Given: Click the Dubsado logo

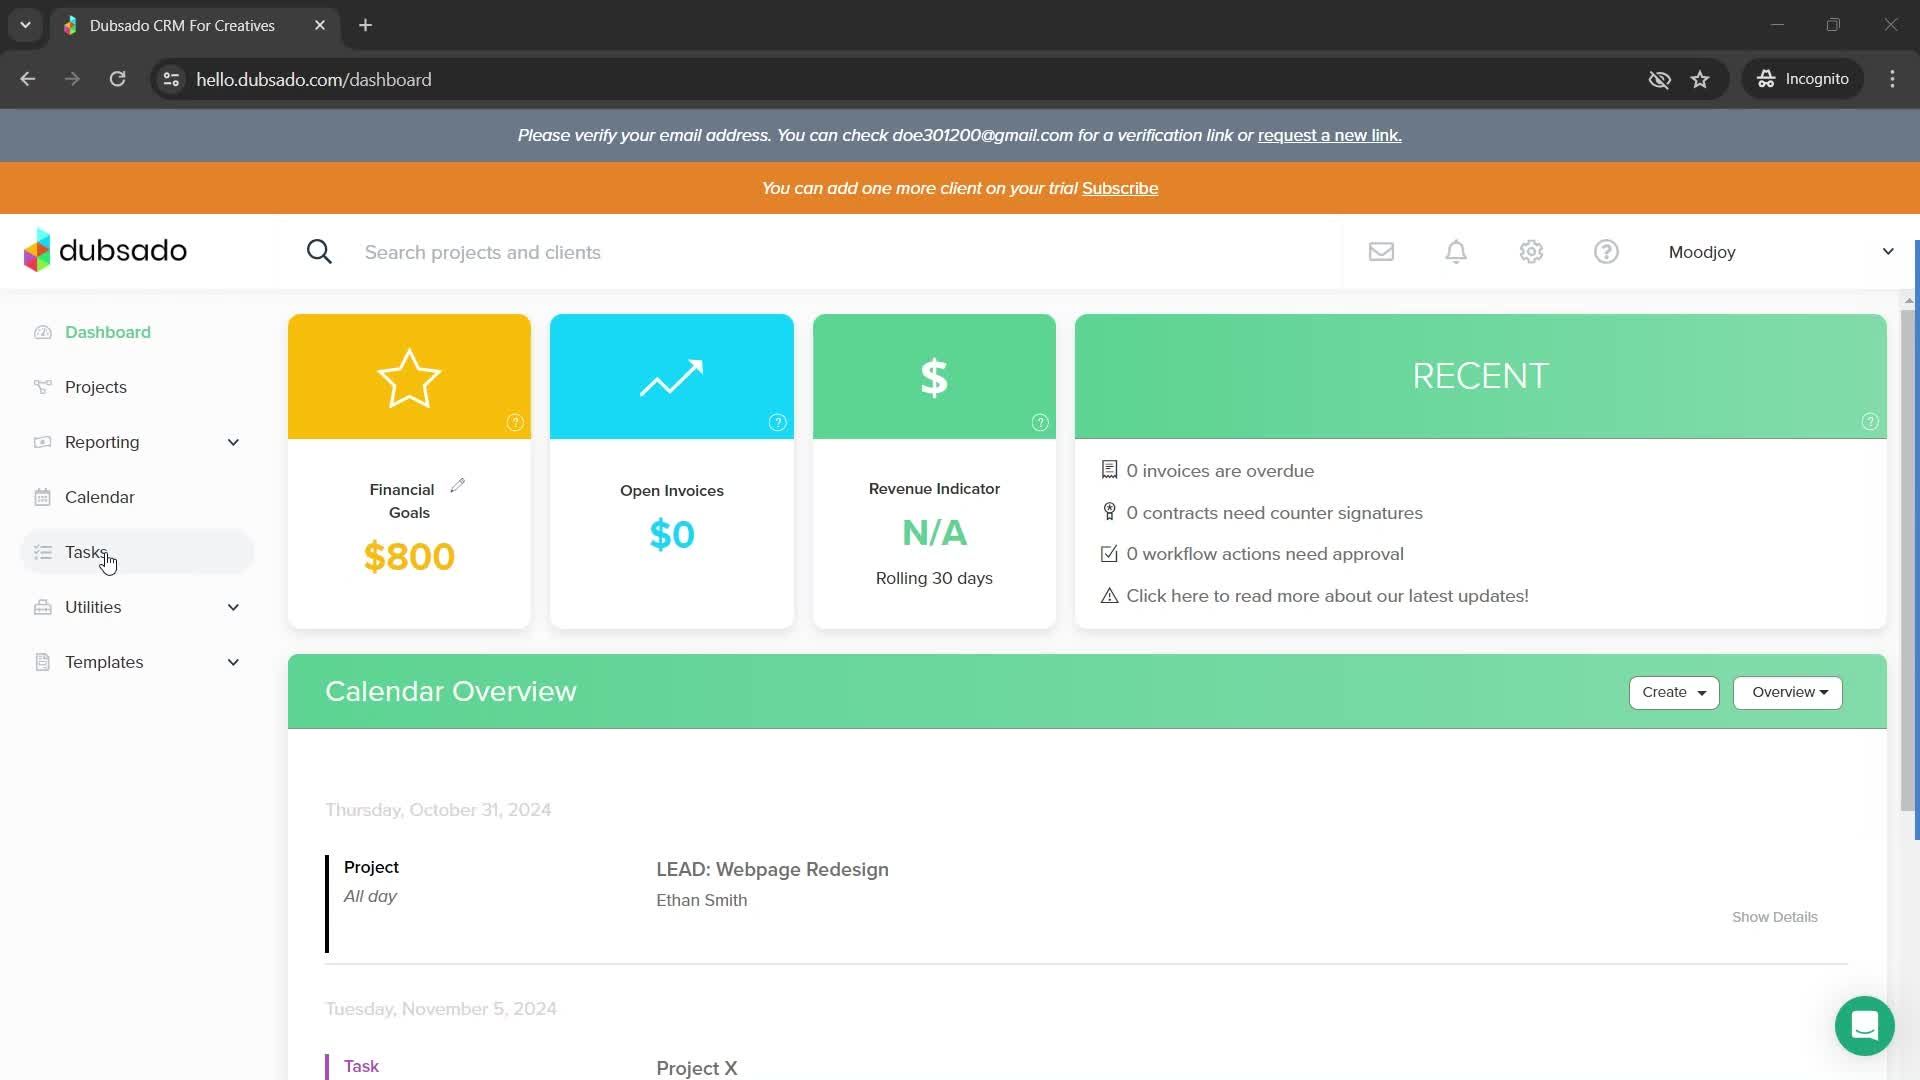Looking at the screenshot, I should (105, 251).
